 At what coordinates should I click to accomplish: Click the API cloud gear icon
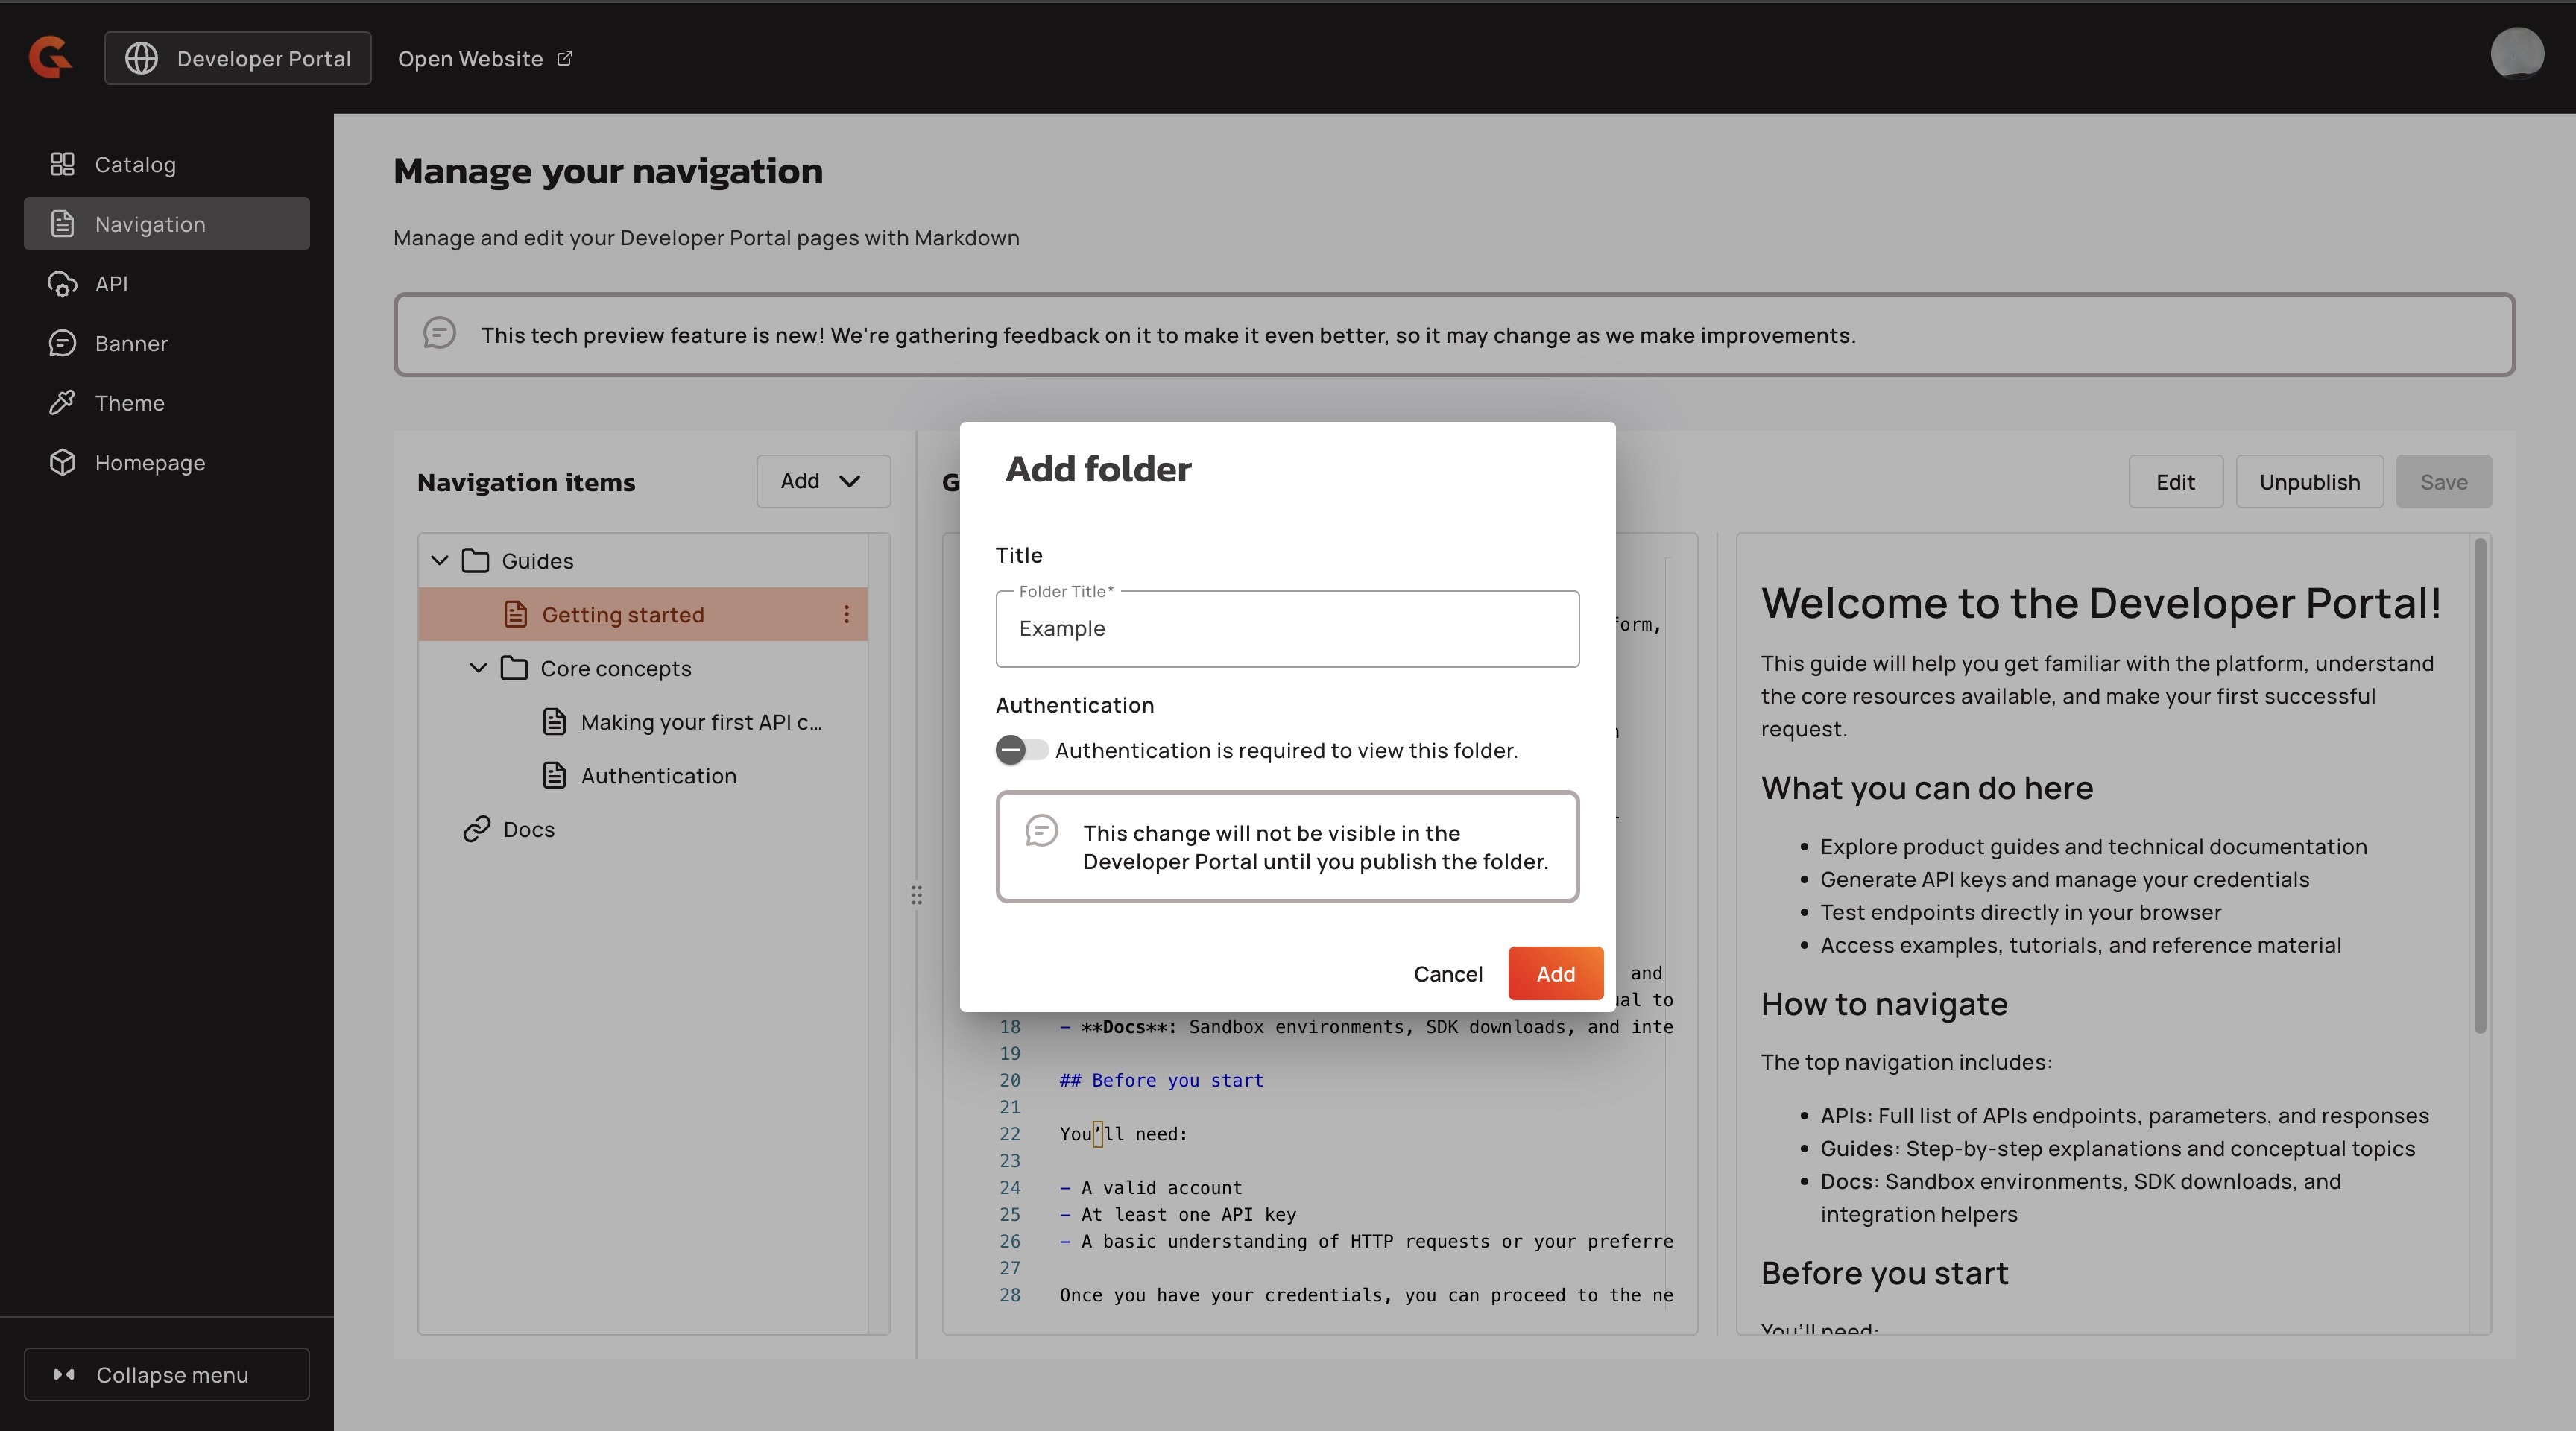(62, 284)
